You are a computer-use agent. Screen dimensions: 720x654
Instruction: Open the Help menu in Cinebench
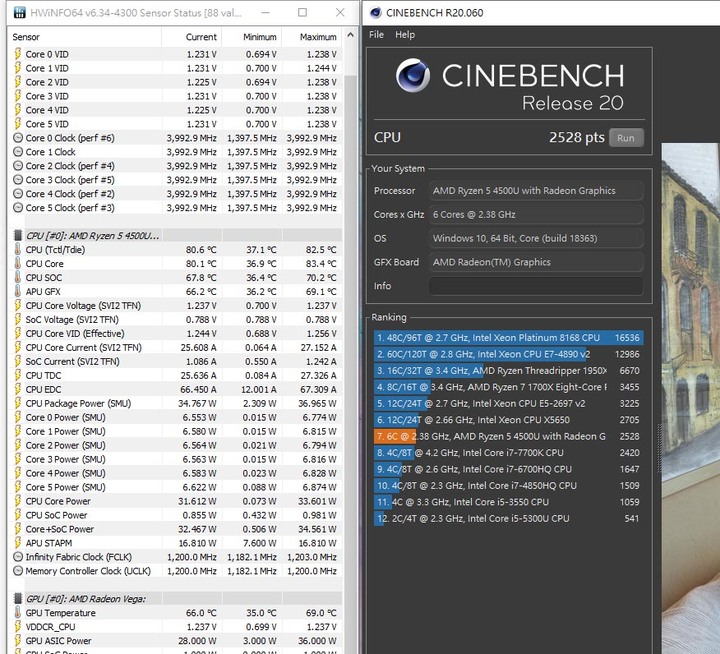pos(405,34)
